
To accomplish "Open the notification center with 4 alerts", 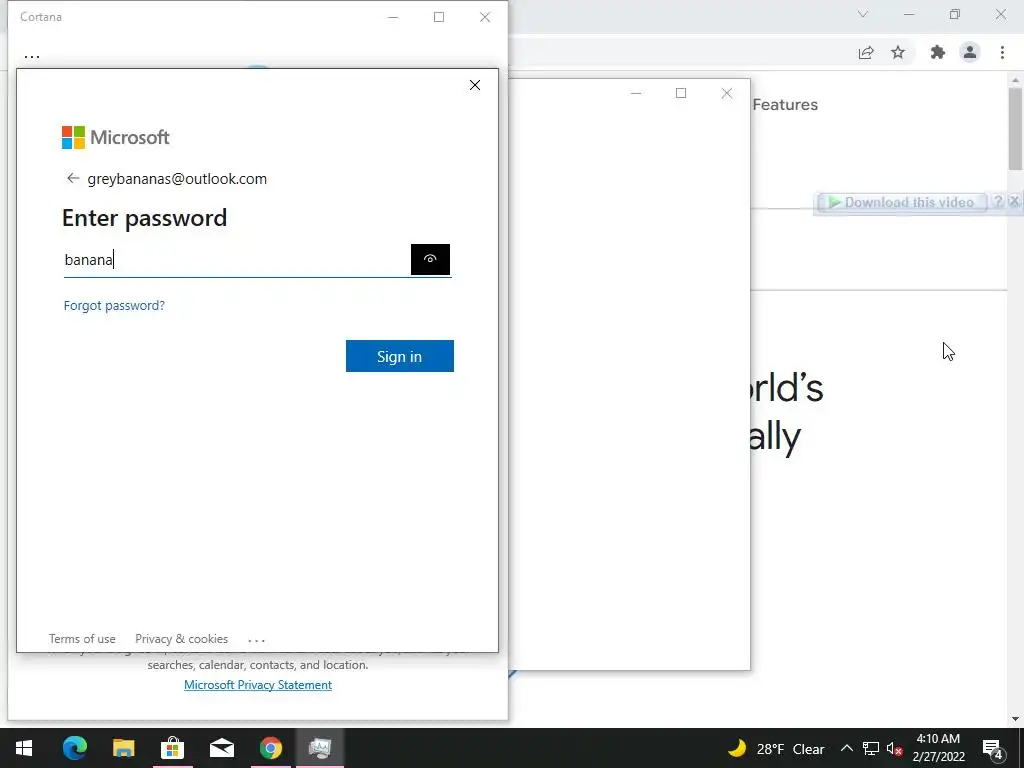I will (993, 749).
